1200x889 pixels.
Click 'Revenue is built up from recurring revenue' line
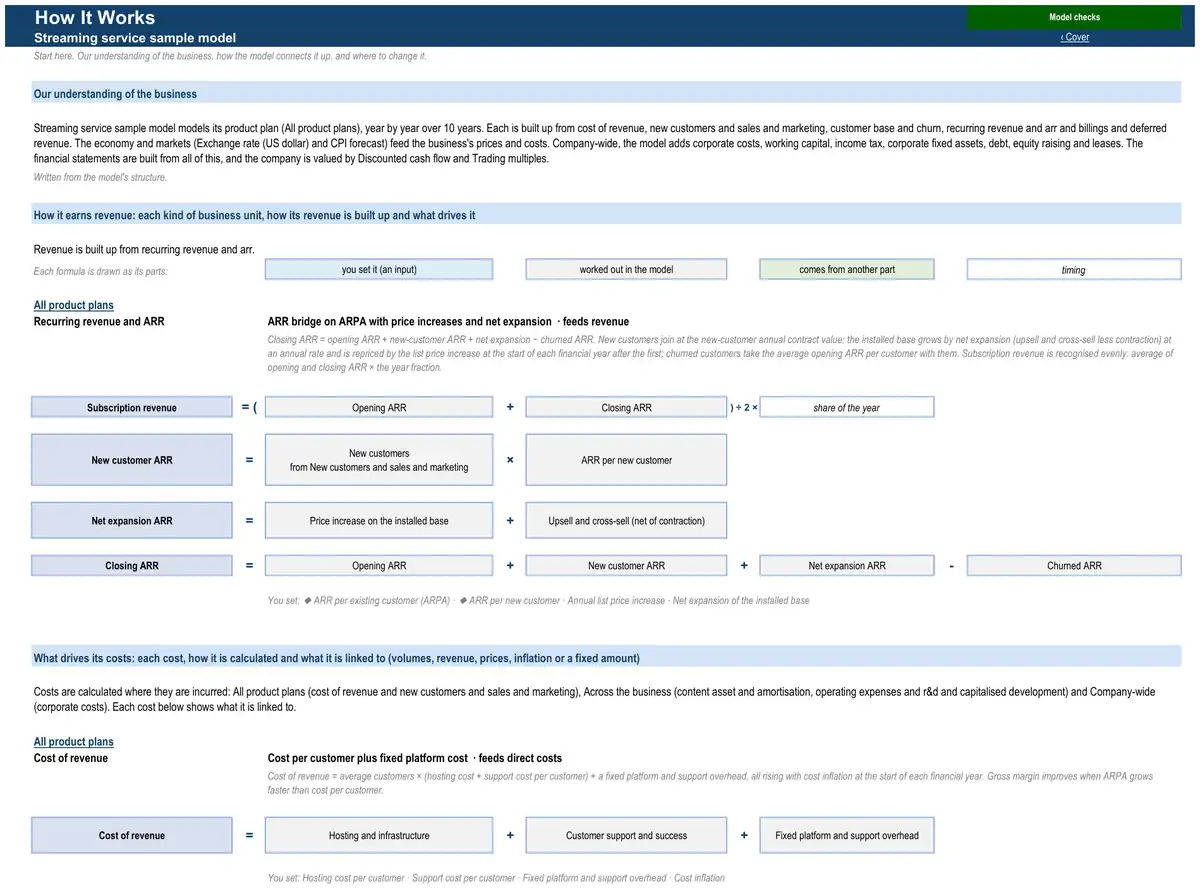[x=144, y=250]
